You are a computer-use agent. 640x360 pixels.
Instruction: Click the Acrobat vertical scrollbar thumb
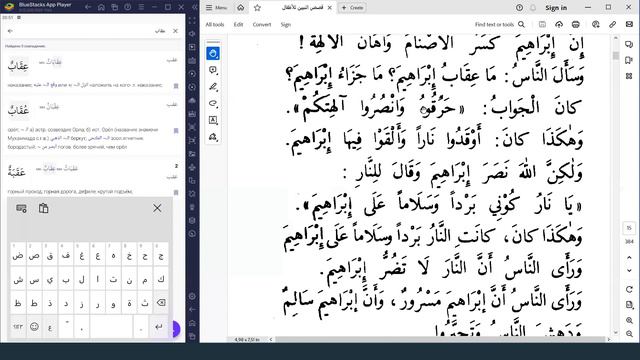pyautogui.click(x=616, y=56)
